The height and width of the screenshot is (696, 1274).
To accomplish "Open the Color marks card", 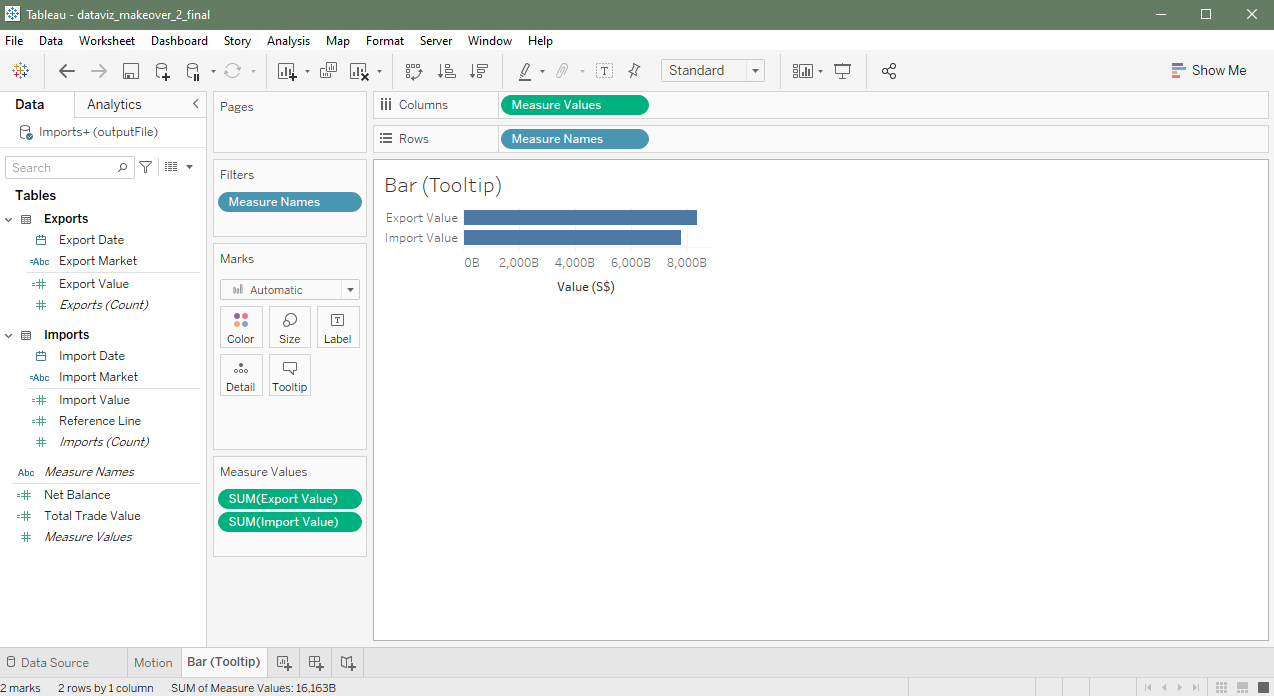I will click(x=241, y=327).
